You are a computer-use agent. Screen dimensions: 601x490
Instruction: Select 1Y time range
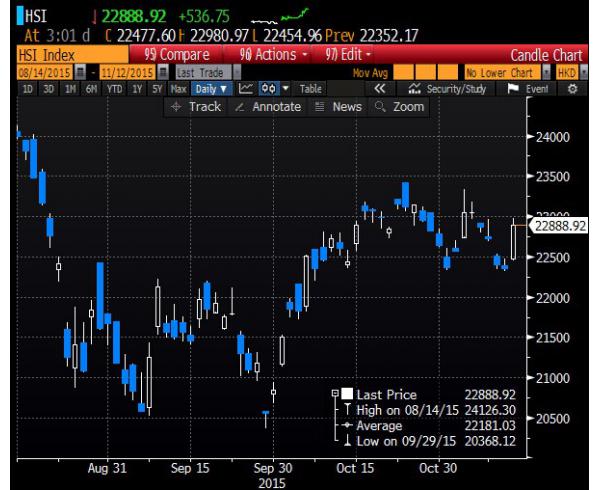(x=137, y=89)
